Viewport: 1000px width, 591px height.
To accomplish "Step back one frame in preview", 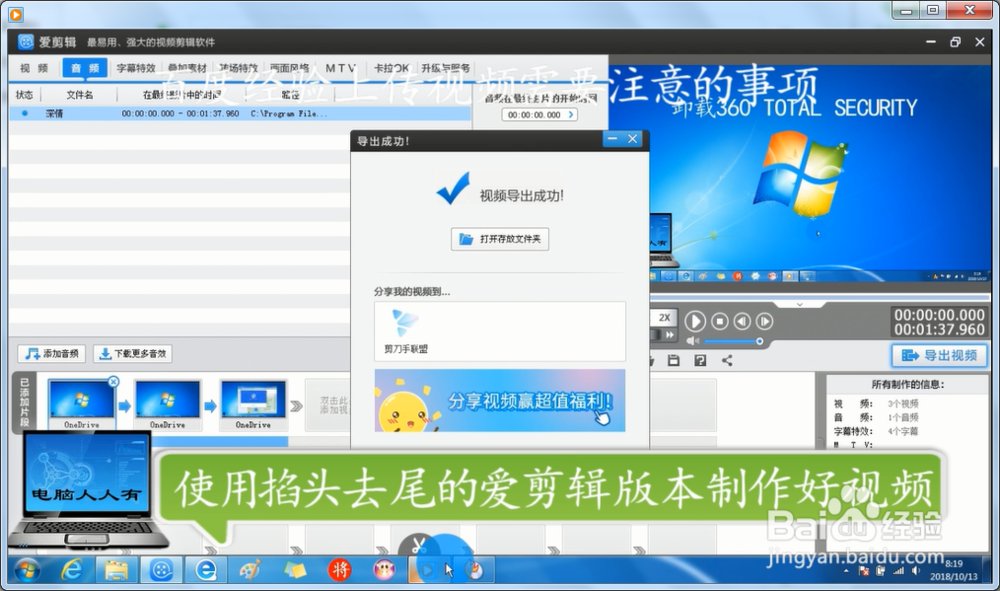I will click(x=742, y=321).
